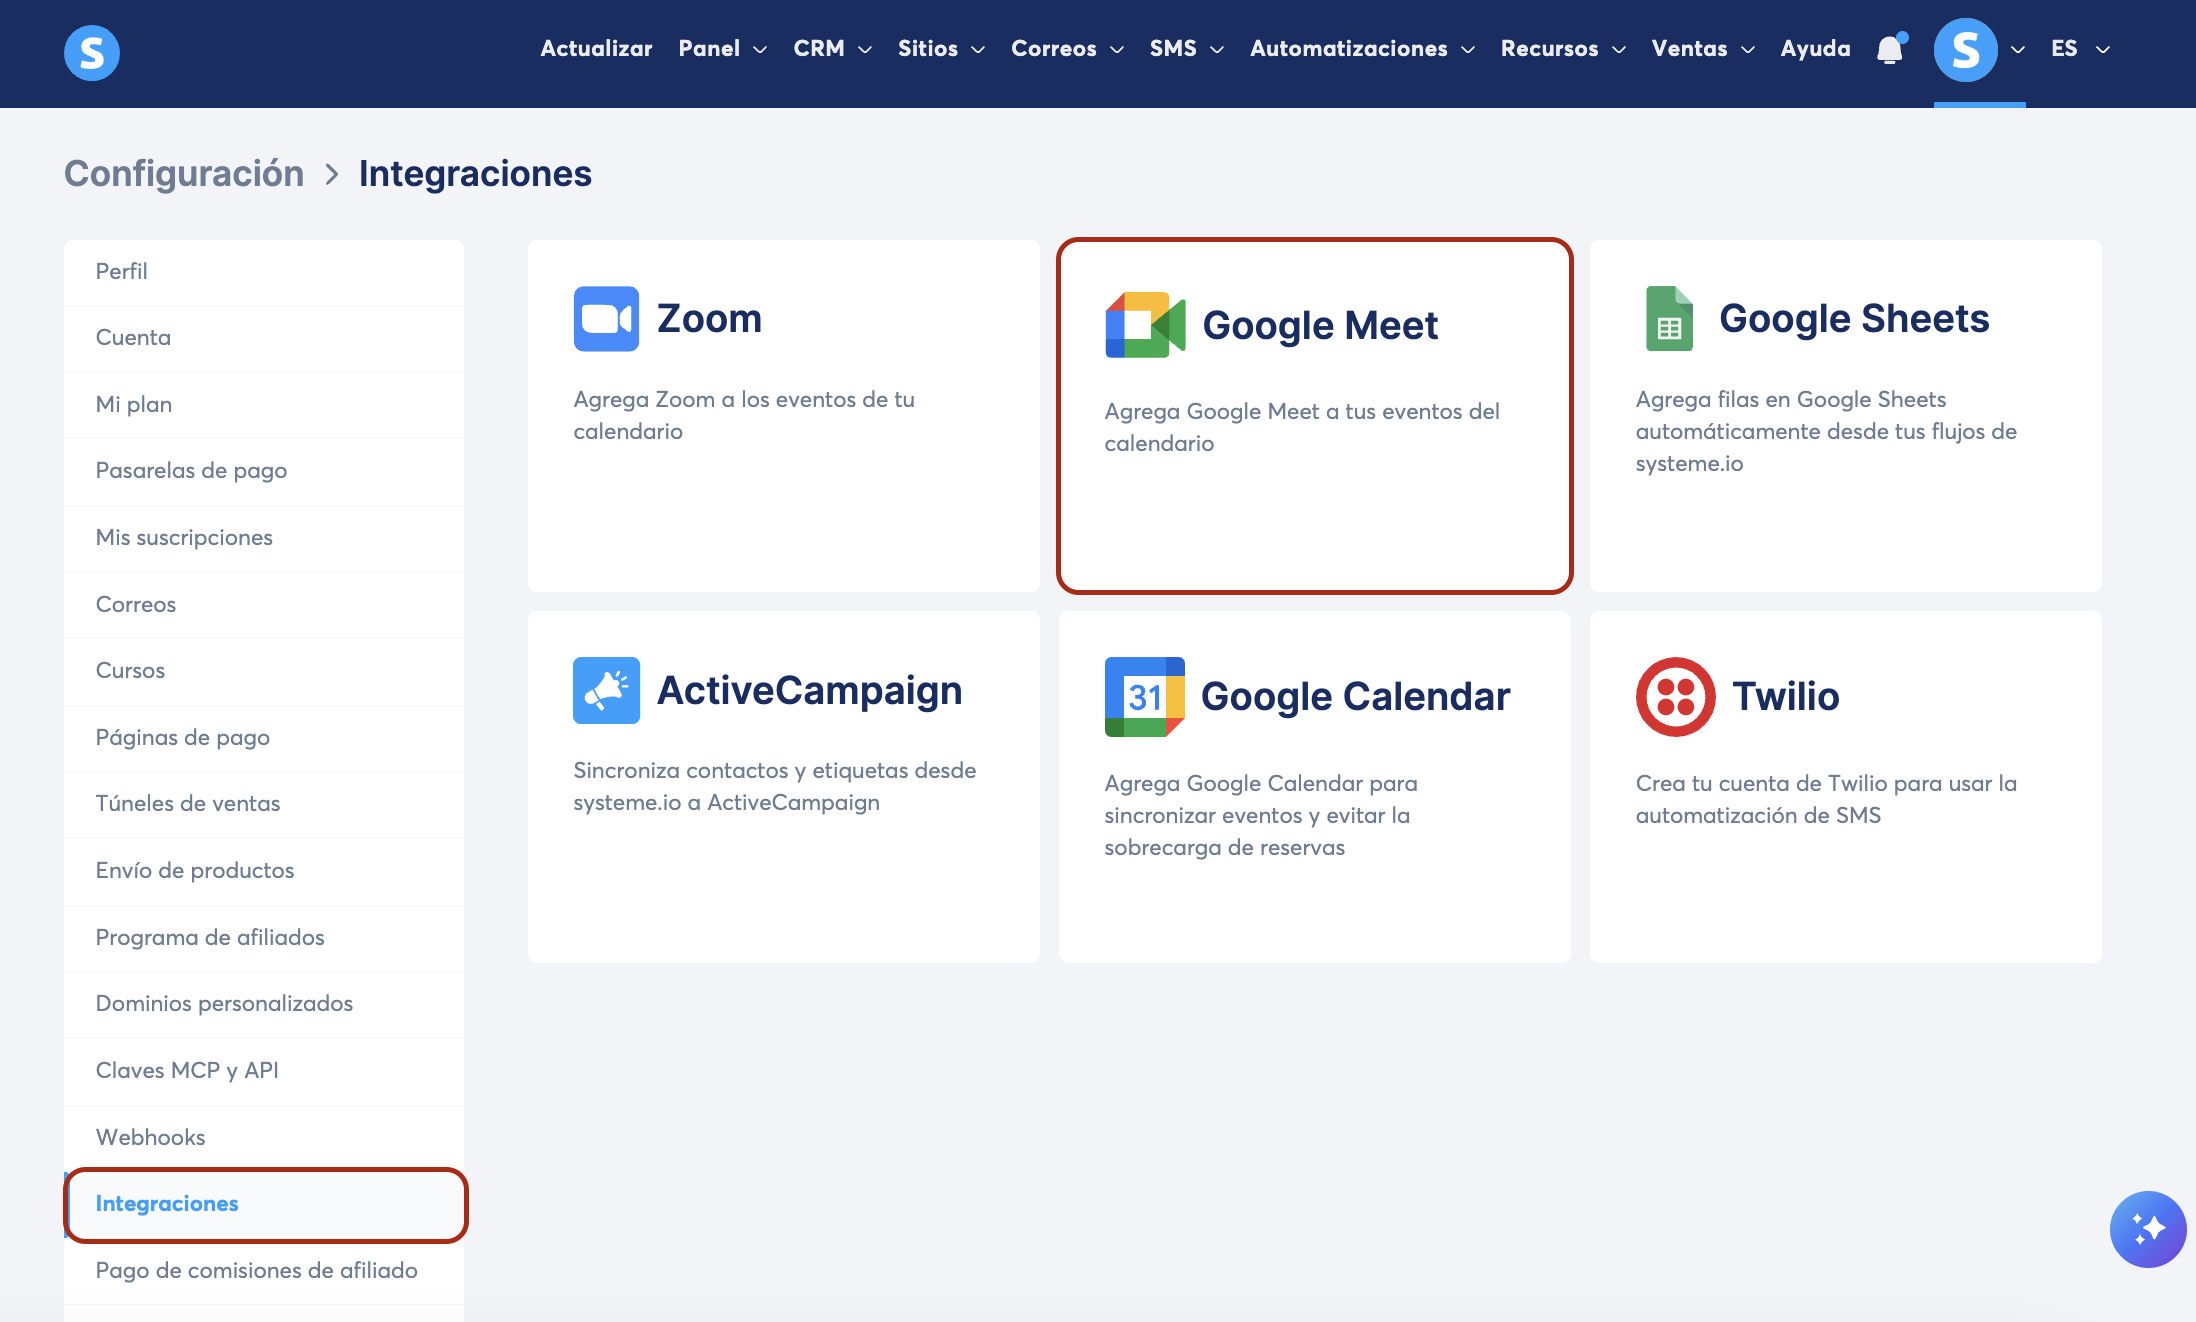Image resolution: width=2196 pixels, height=1322 pixels.
Task: Select Mi plan in the sidebar
Action: click(264, 405)
